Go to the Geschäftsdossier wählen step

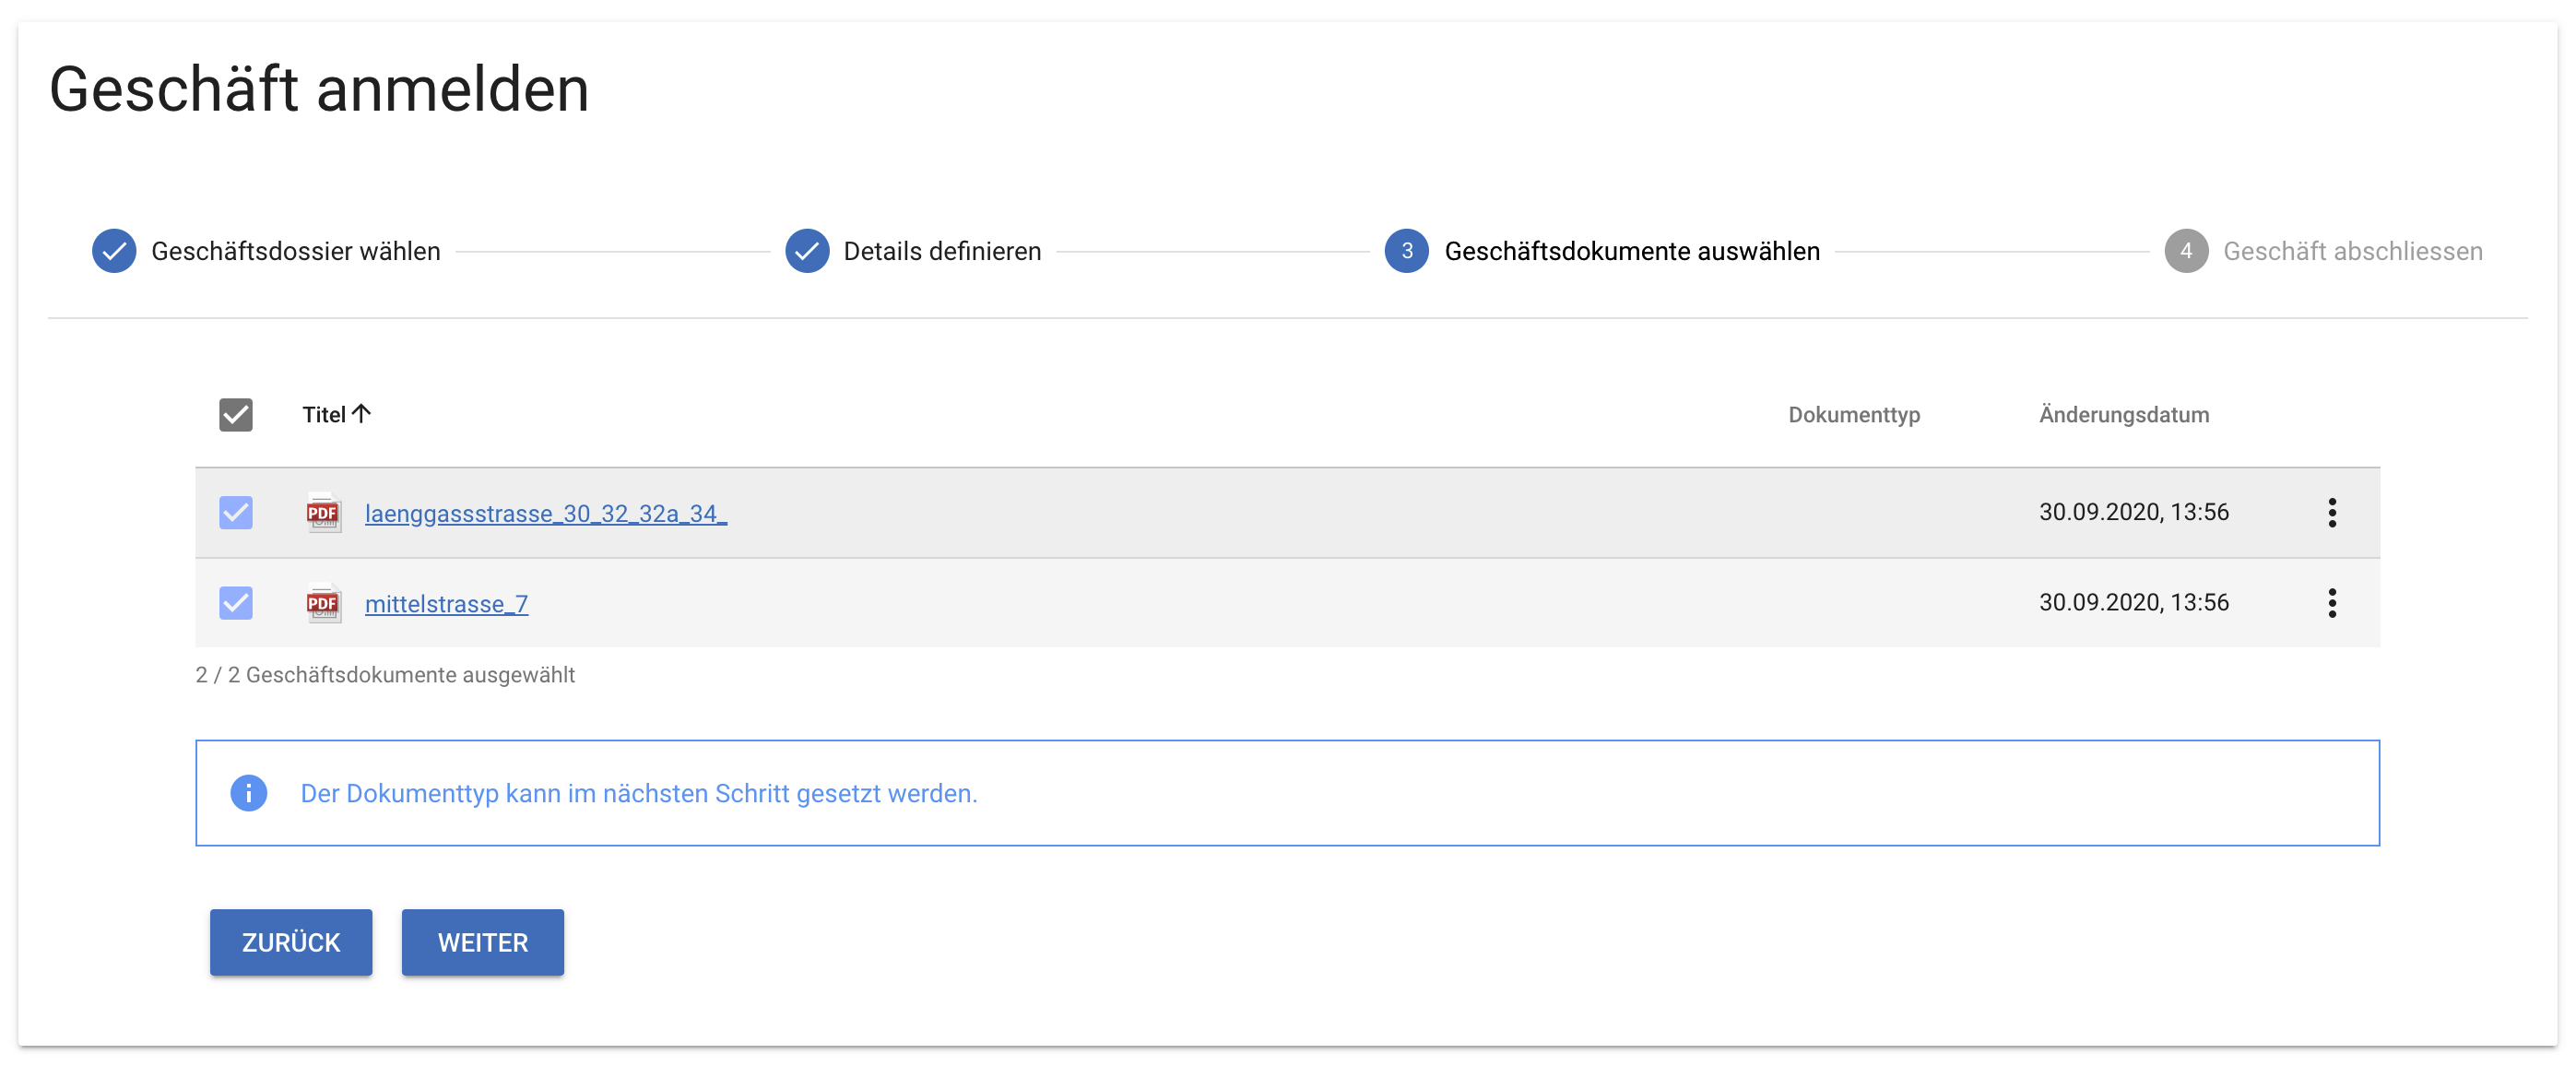tap(295, 251)
